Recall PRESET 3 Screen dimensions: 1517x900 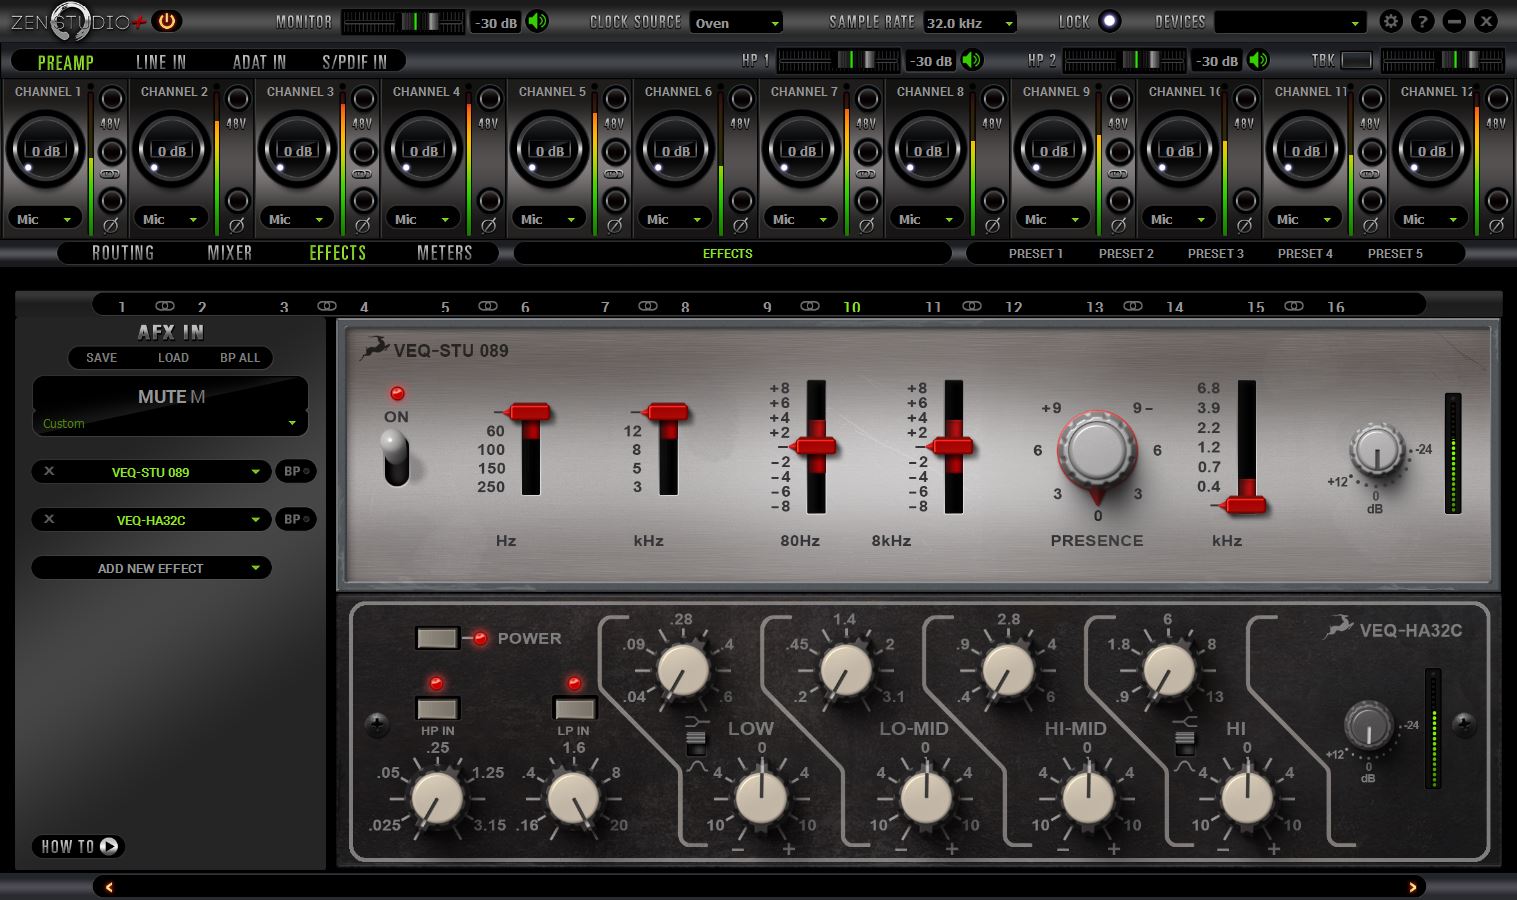tap(1215, 253)
